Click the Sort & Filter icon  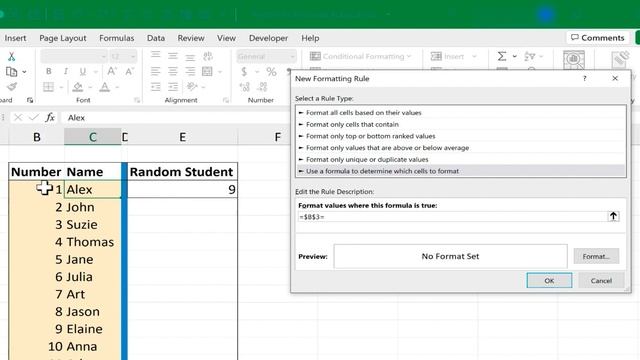coord(529,56)
